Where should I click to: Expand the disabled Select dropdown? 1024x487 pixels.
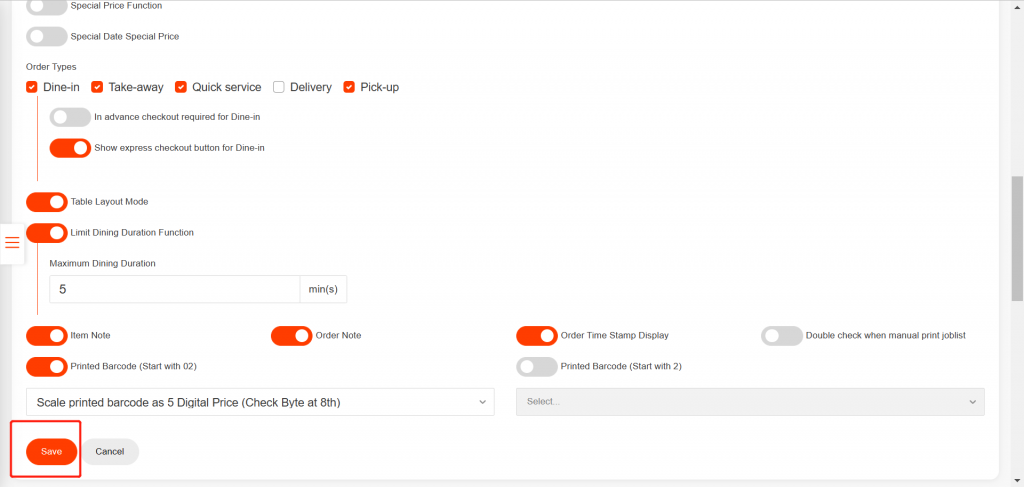pyautogui.click(x=750, y=402)
